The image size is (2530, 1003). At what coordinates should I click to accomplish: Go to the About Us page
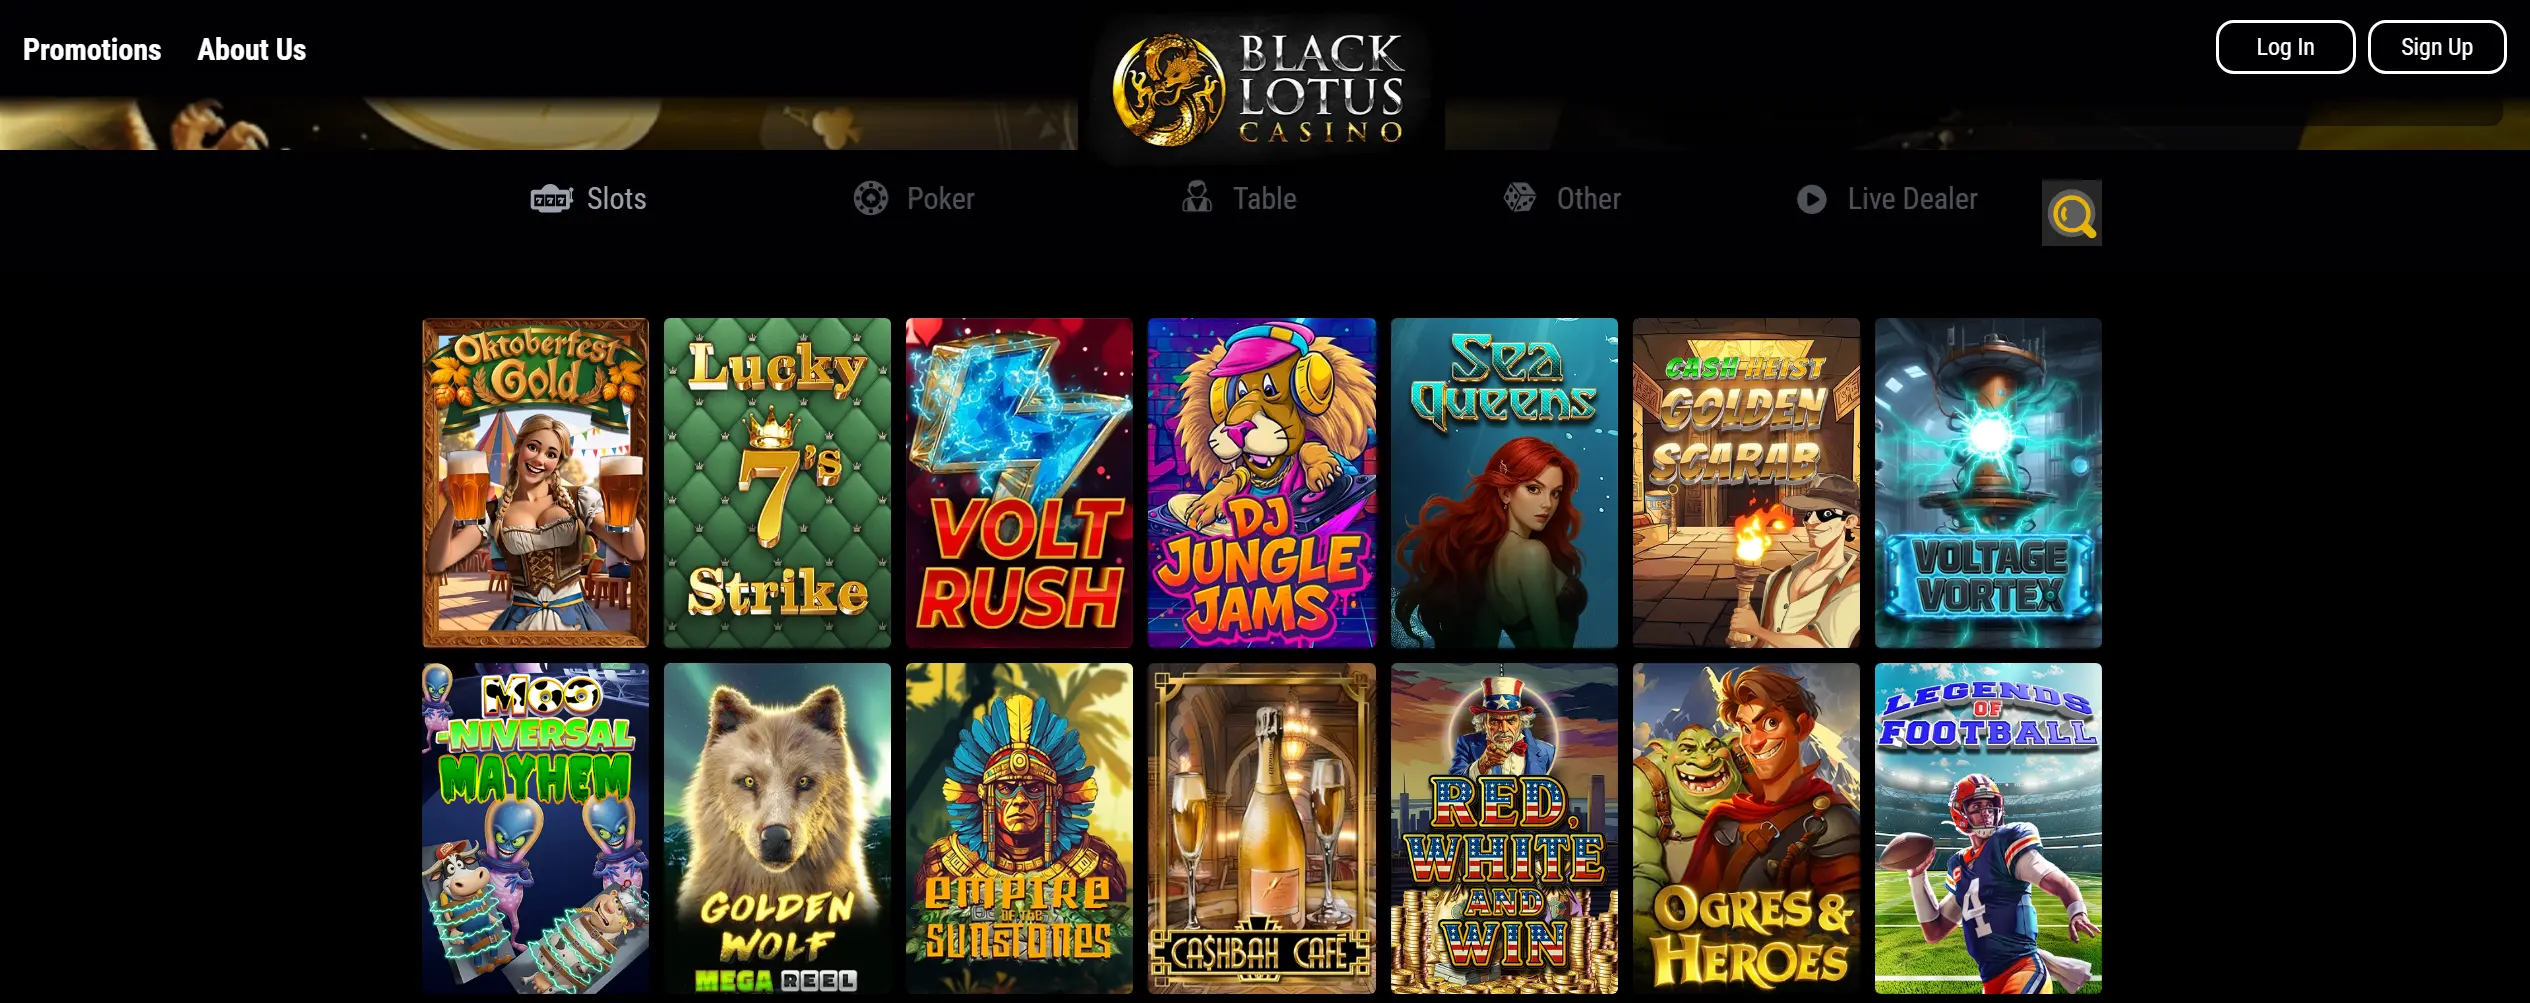252,49
